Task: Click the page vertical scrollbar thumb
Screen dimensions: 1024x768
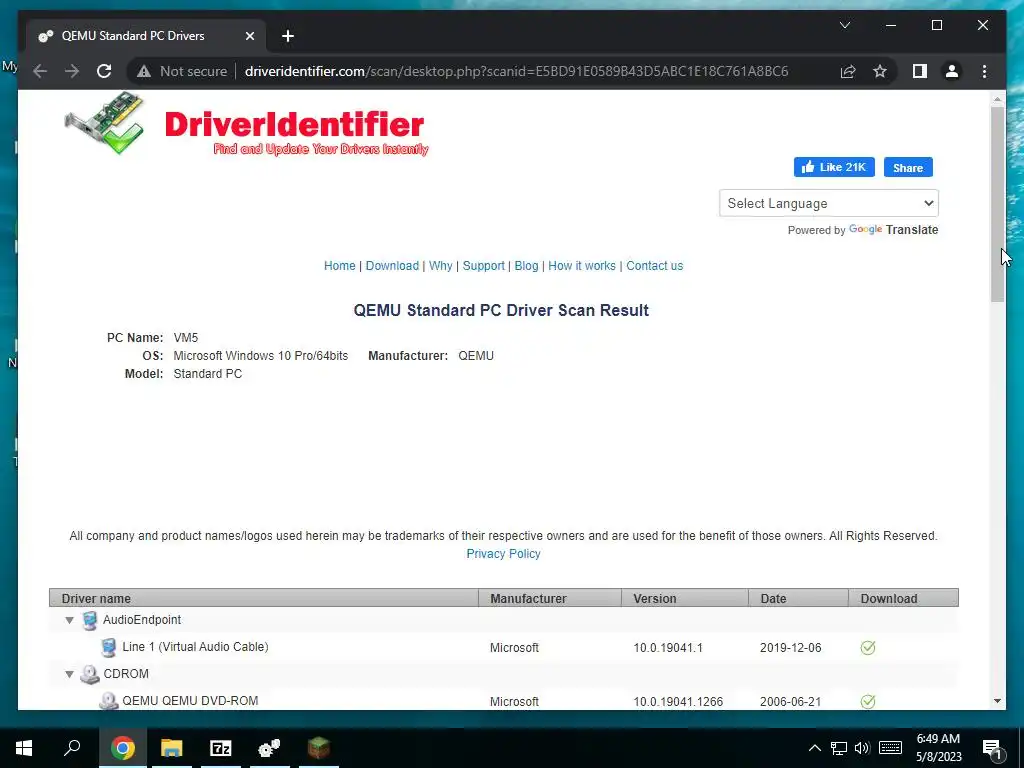Action: coord(997,204)
